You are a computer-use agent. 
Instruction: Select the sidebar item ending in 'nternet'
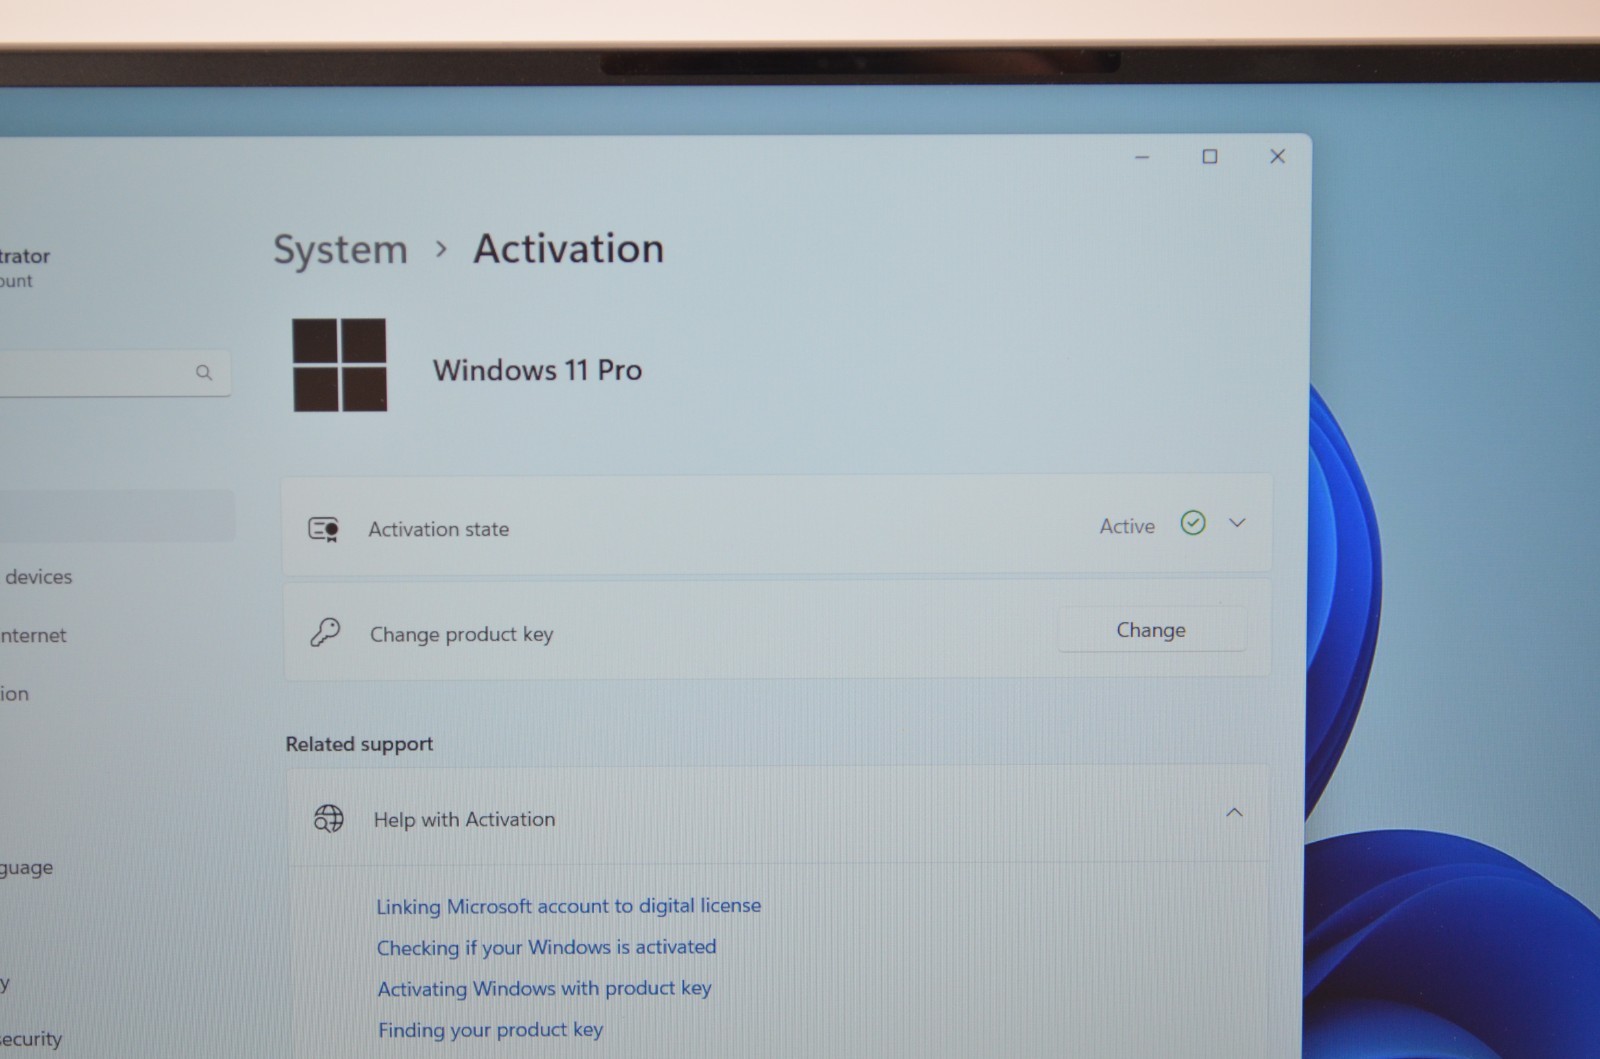(33, 636)
